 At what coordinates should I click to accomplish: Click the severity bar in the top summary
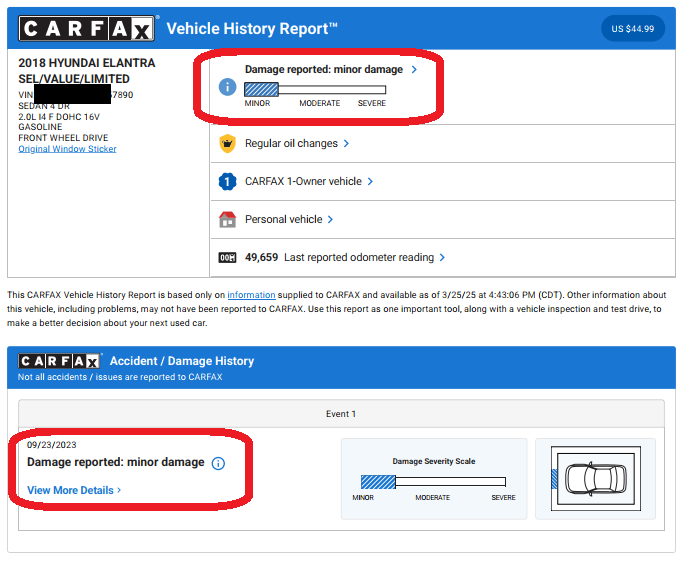pos(315,90)
